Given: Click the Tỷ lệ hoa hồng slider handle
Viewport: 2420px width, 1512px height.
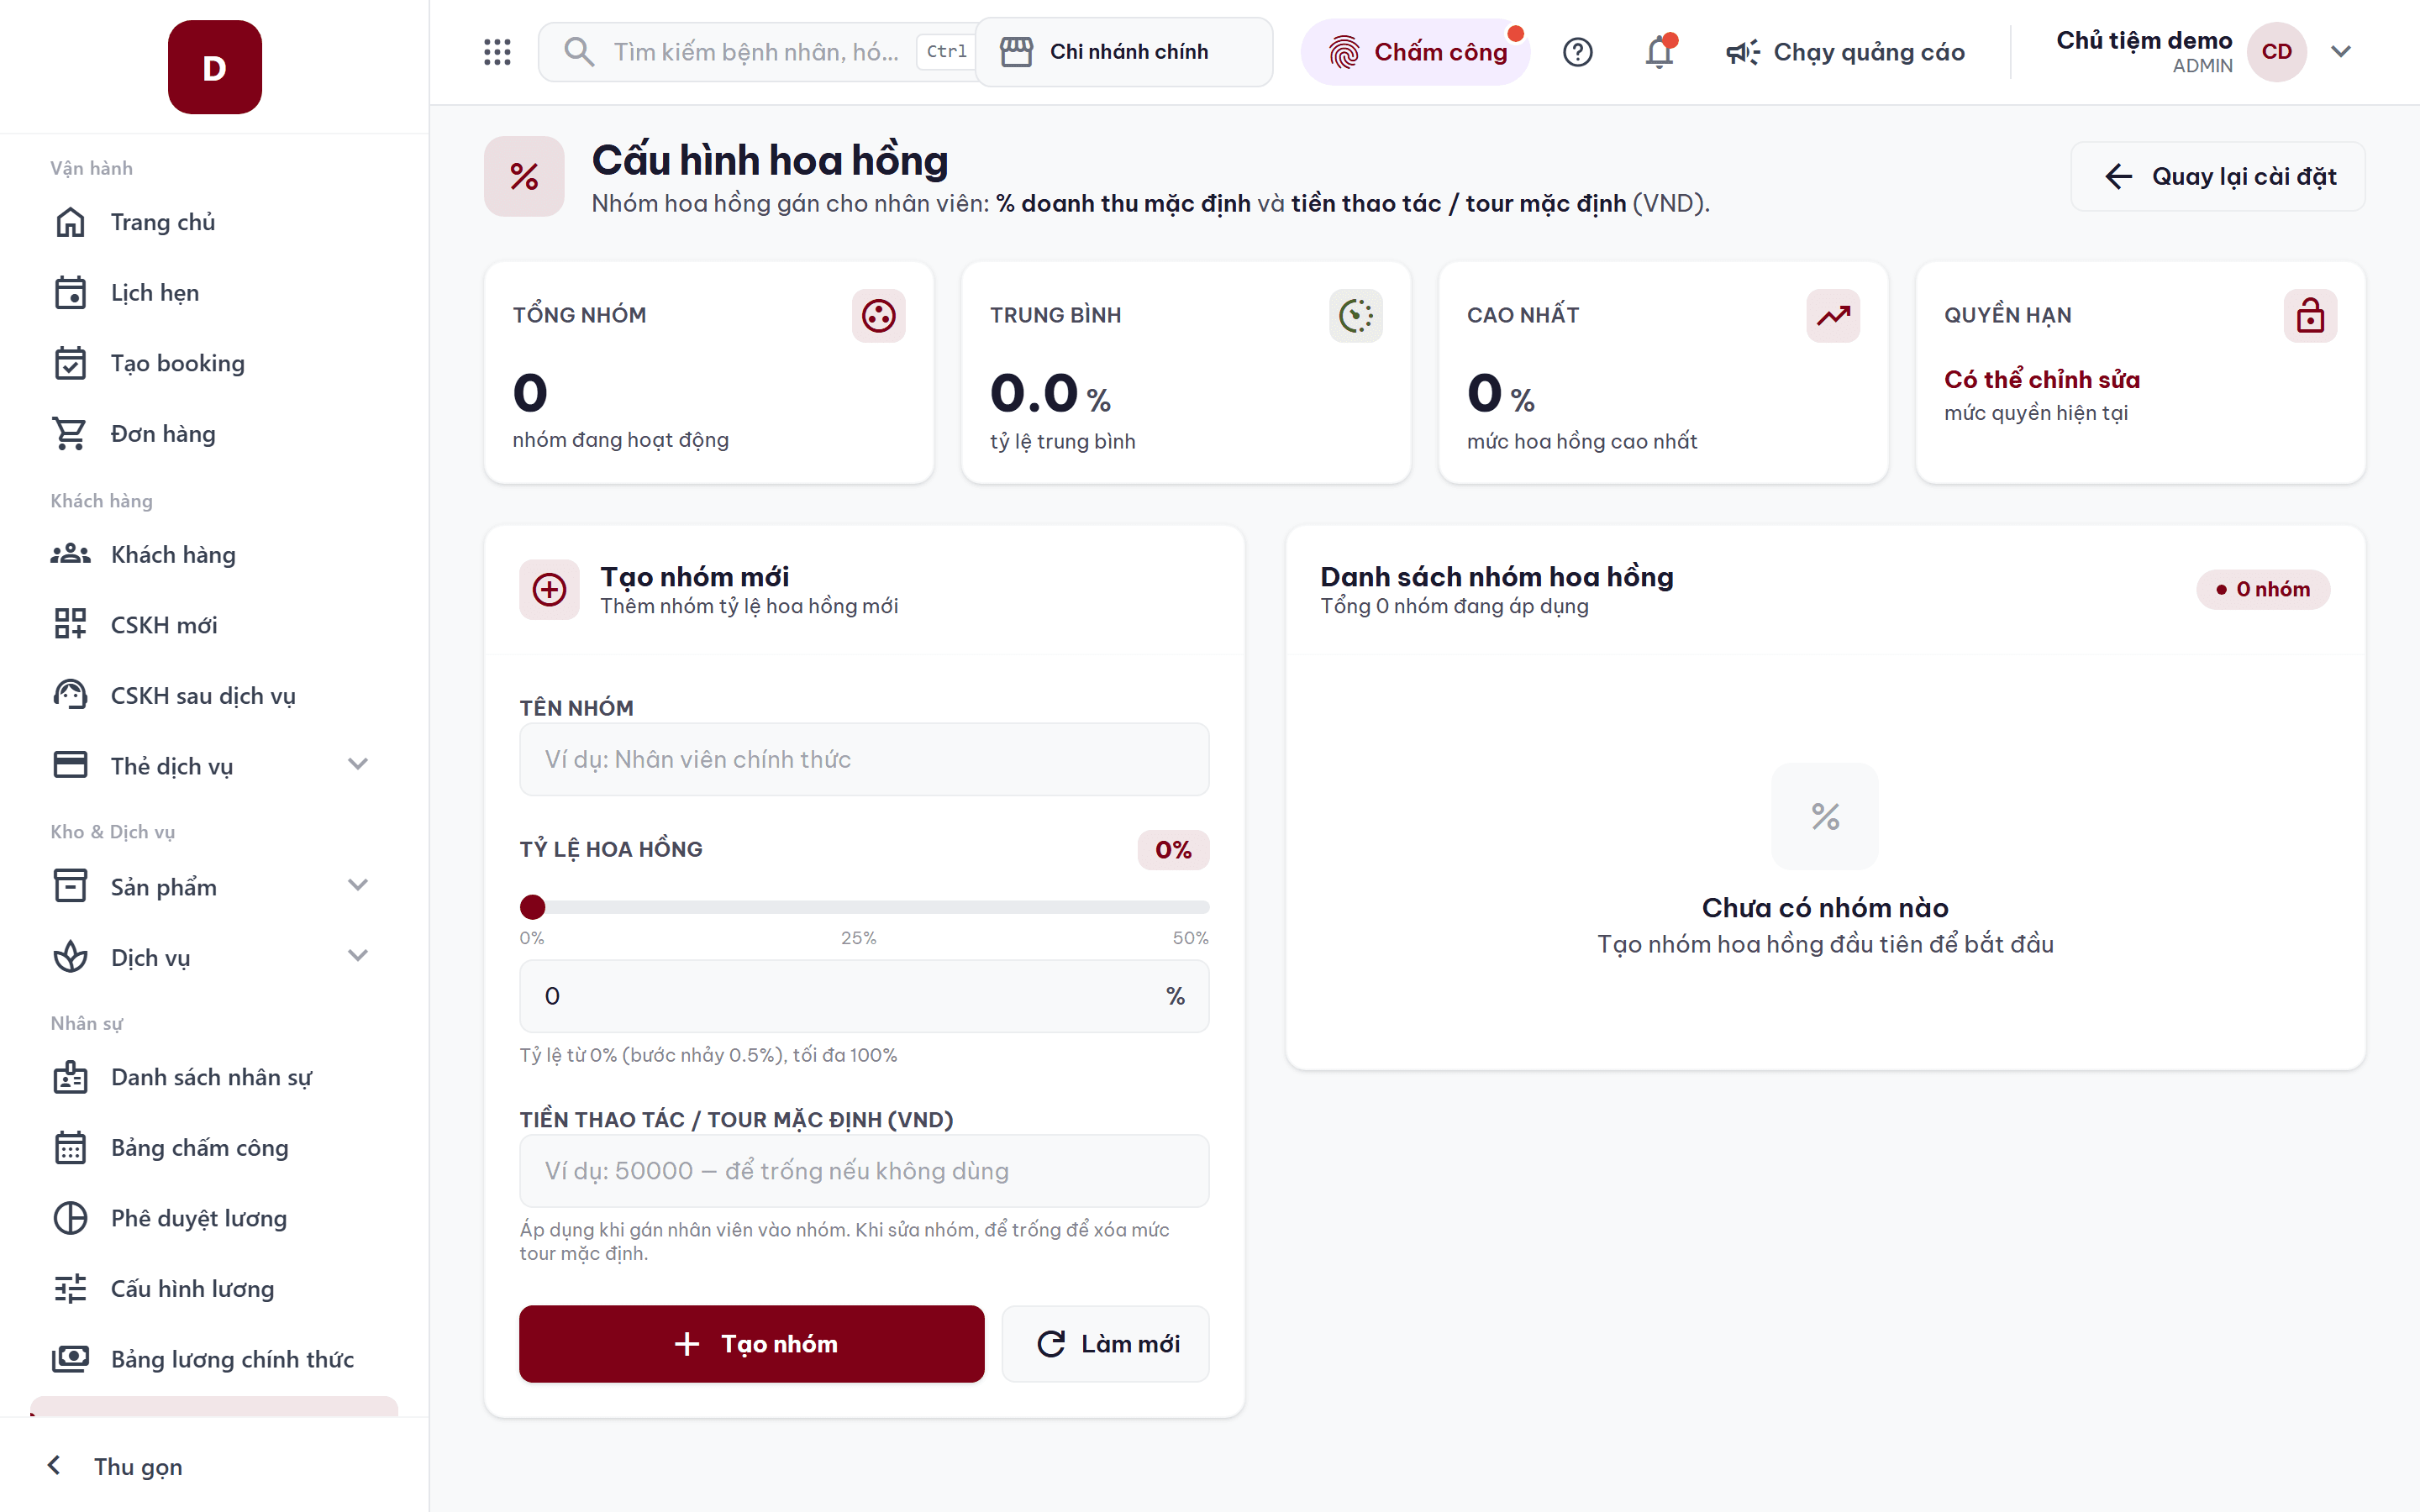Looking at the screenshot, I should (533, 907).
